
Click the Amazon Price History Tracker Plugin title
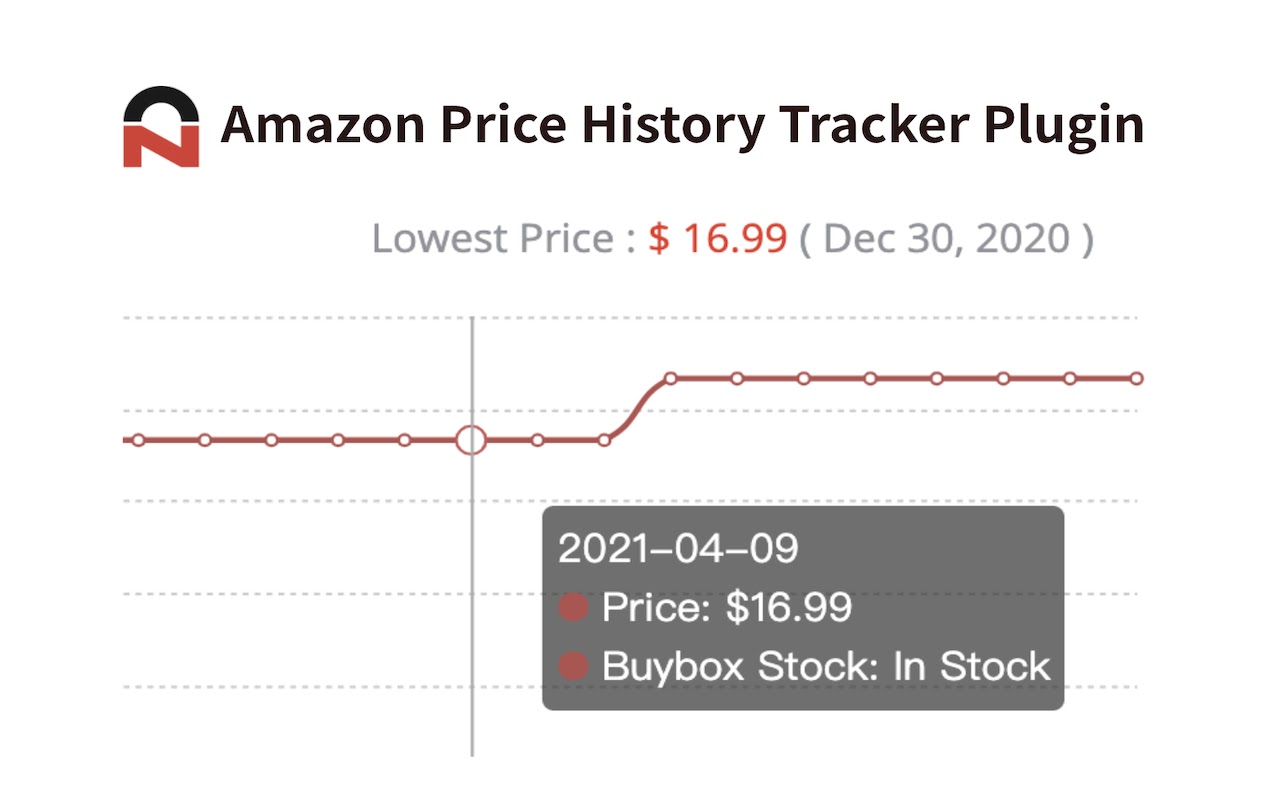click(x=682, y=127)
